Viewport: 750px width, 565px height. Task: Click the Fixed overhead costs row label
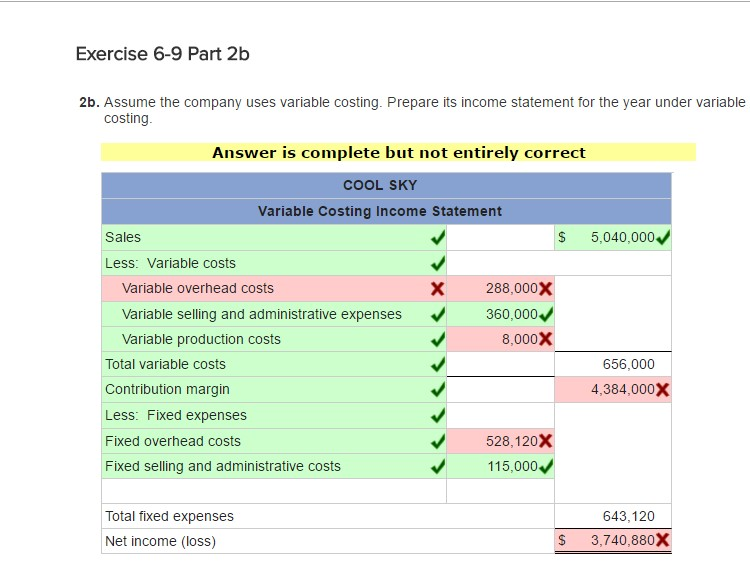[x=173, y=441]
